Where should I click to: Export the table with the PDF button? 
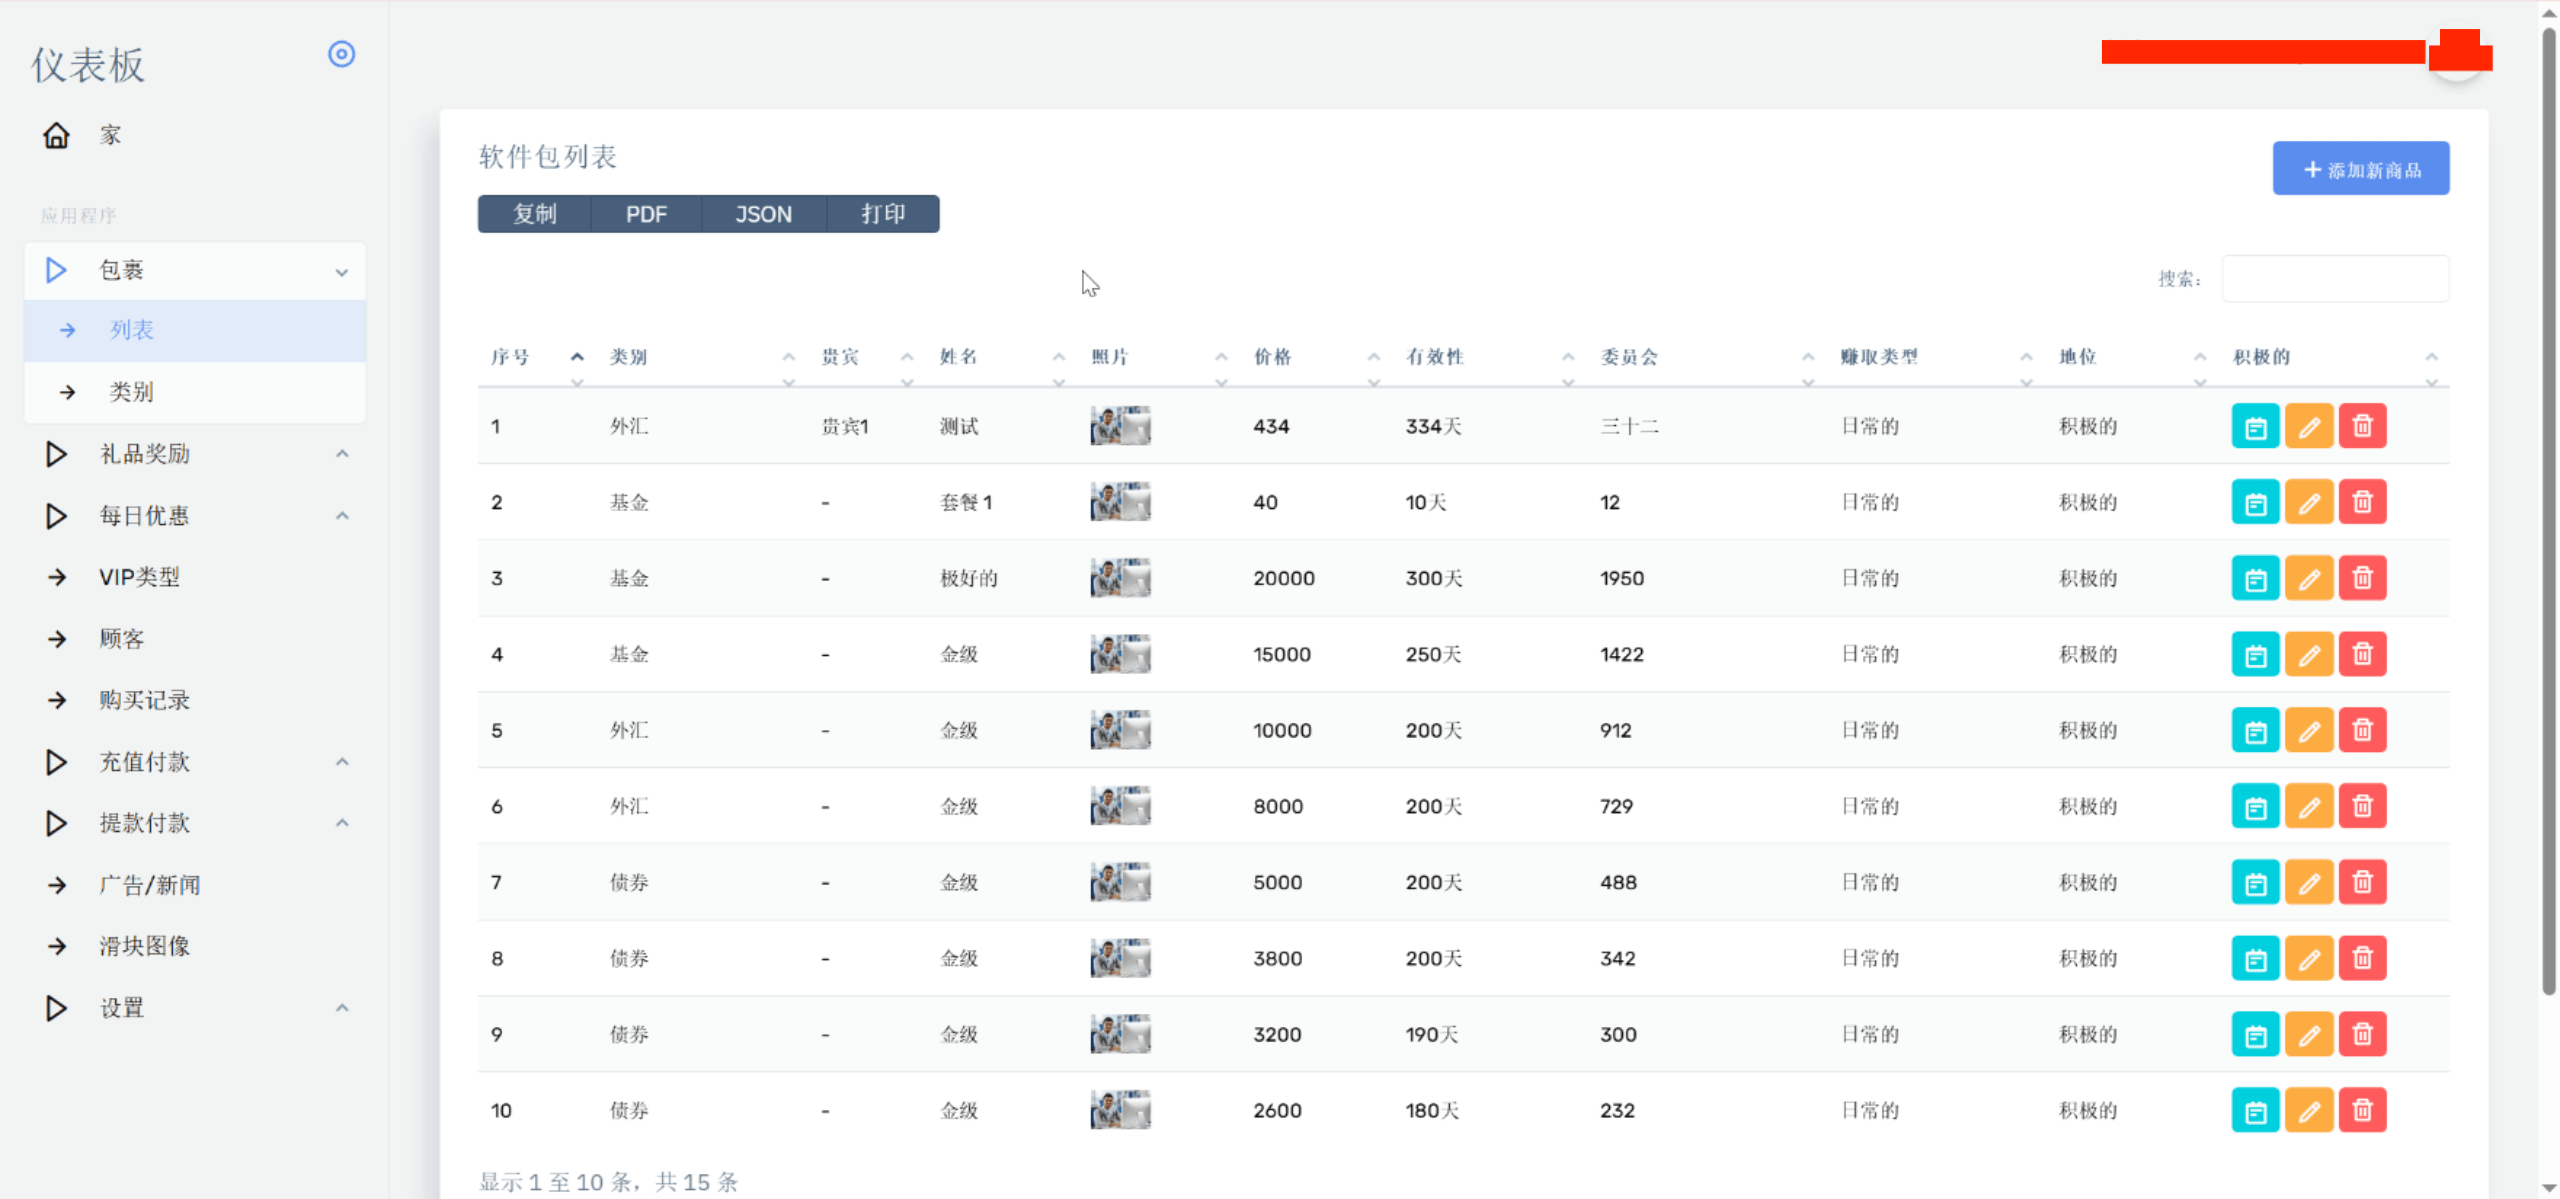[646, 214]
